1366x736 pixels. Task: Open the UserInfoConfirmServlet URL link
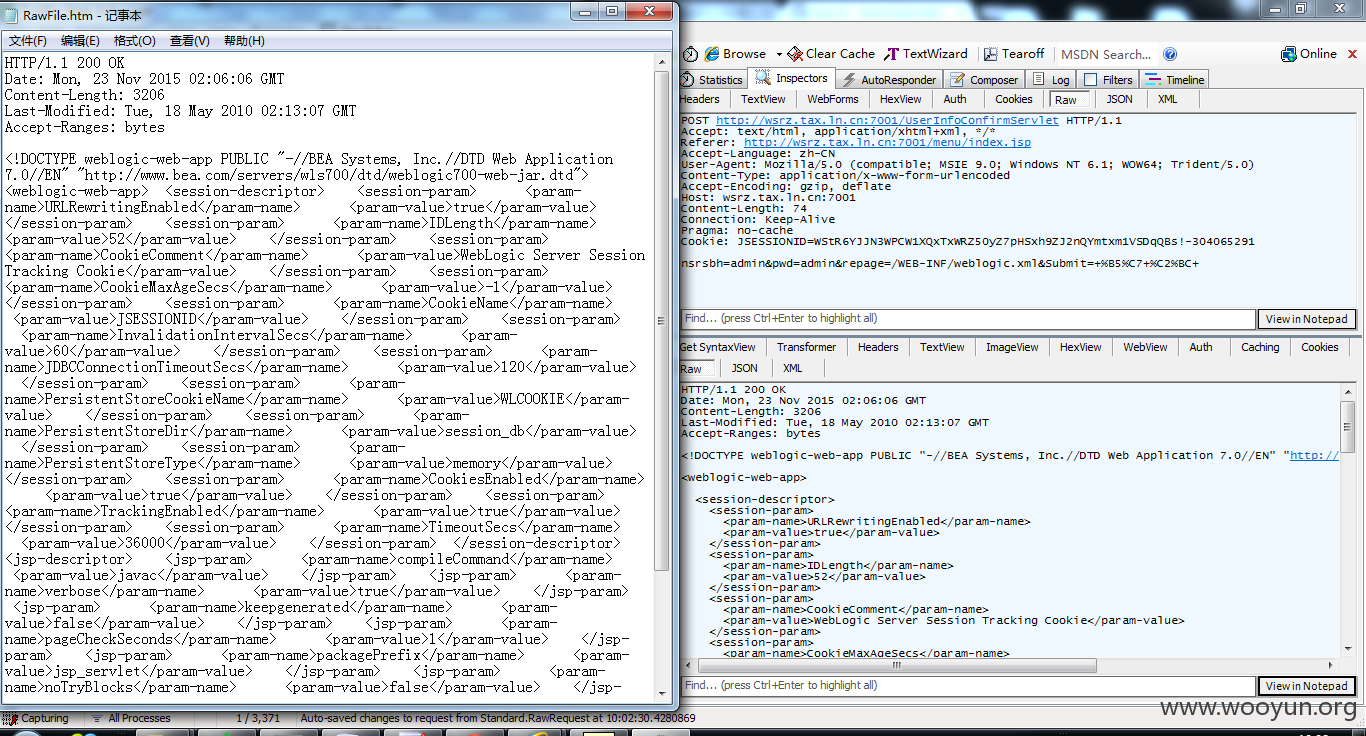(887, 120)
